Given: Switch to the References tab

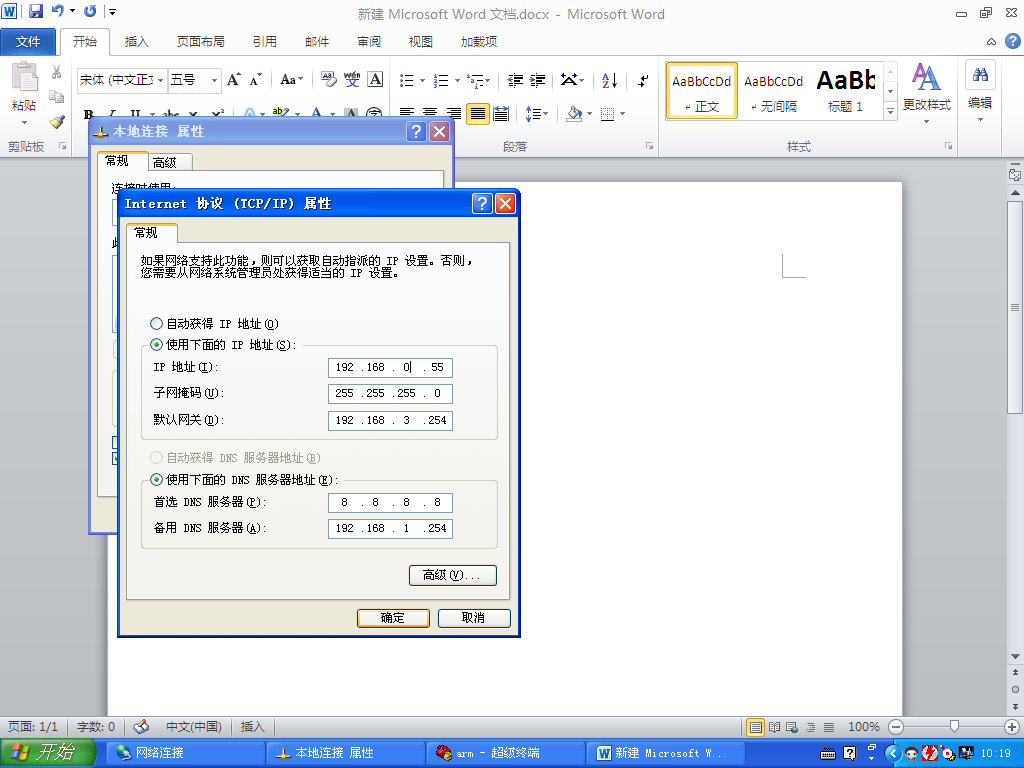Looking at the screenshot, I should [x=264, y=42].
